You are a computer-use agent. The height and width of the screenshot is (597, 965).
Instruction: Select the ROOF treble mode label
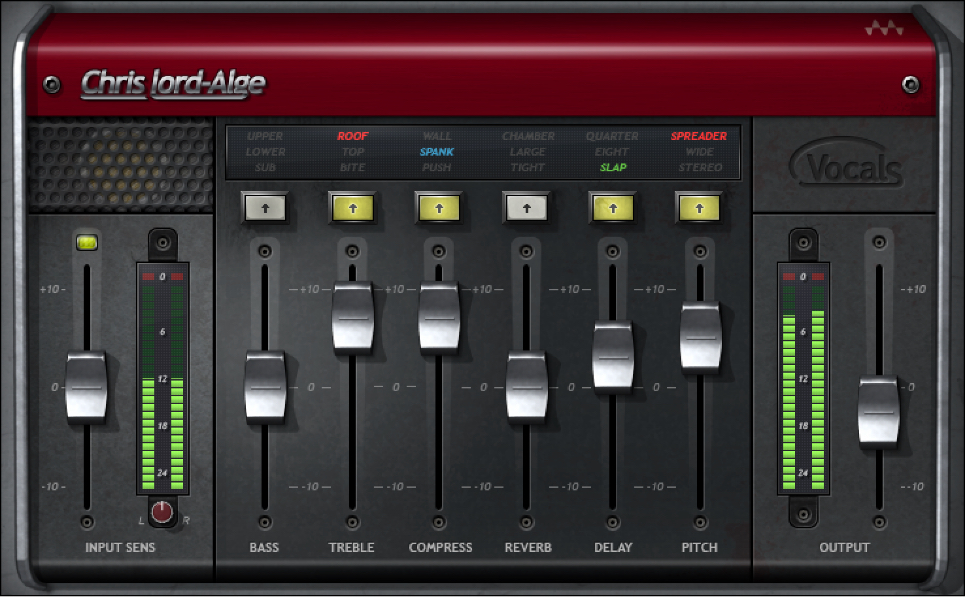tap(352, 136)
